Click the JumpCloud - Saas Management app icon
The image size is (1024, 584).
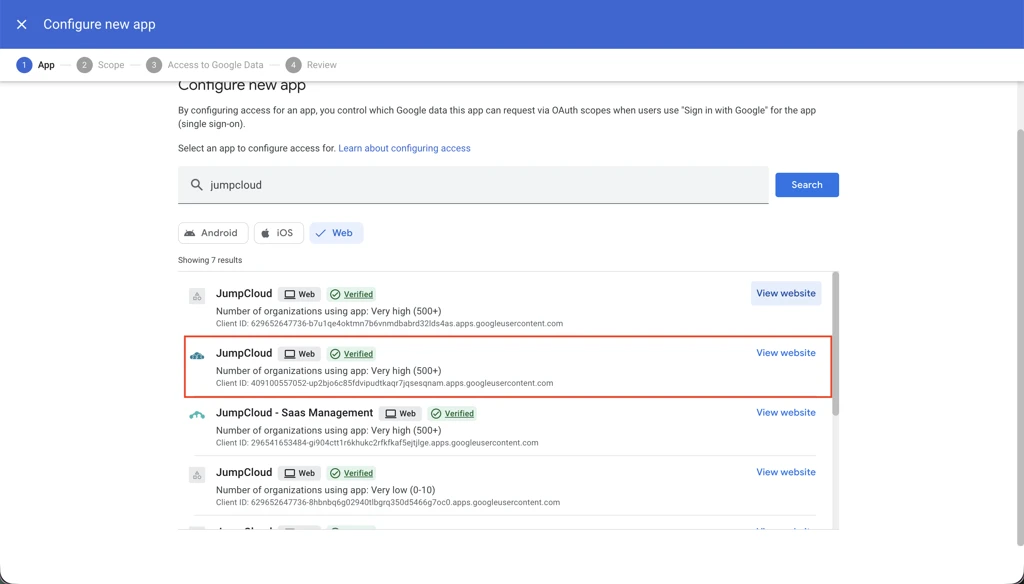[x=197, y=415]
